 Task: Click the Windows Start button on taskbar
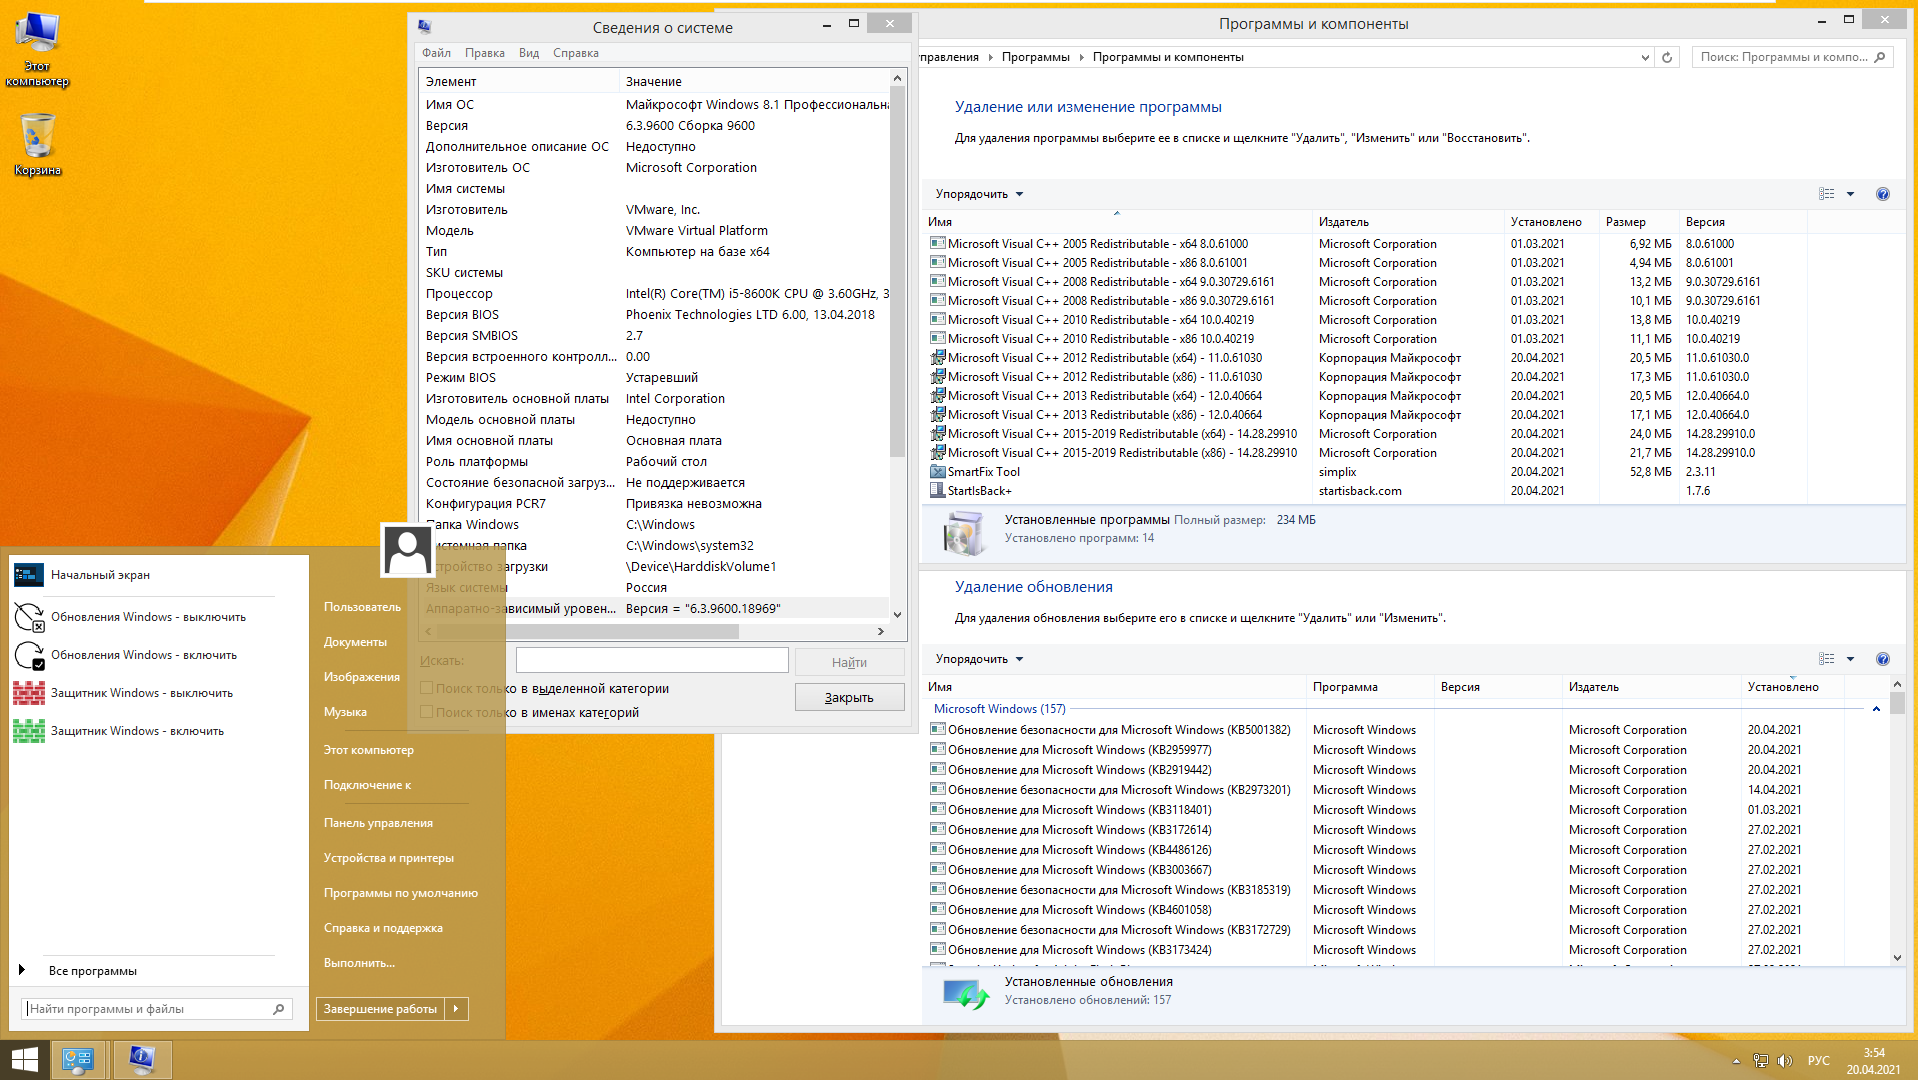click(x=24, y=1060)
